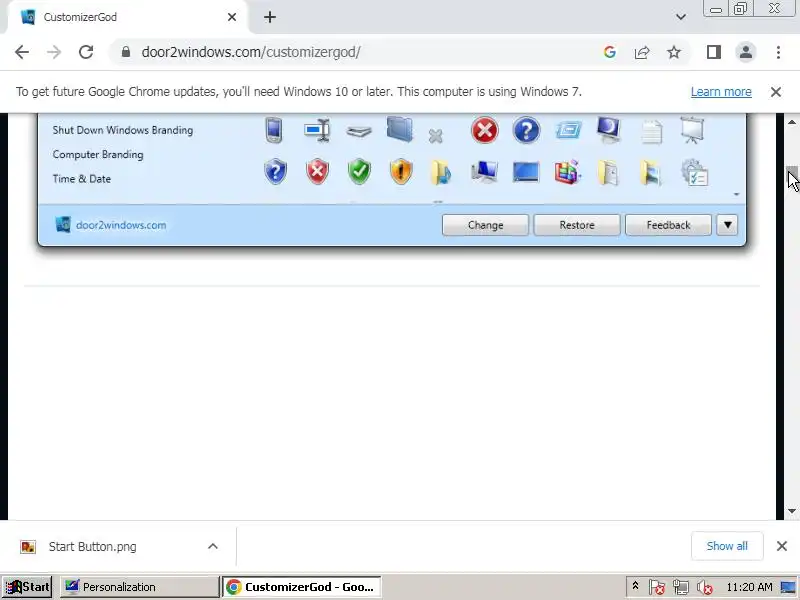Select the yellow warning shield icon
Screen dimensions: 800x600
point(401,172)
